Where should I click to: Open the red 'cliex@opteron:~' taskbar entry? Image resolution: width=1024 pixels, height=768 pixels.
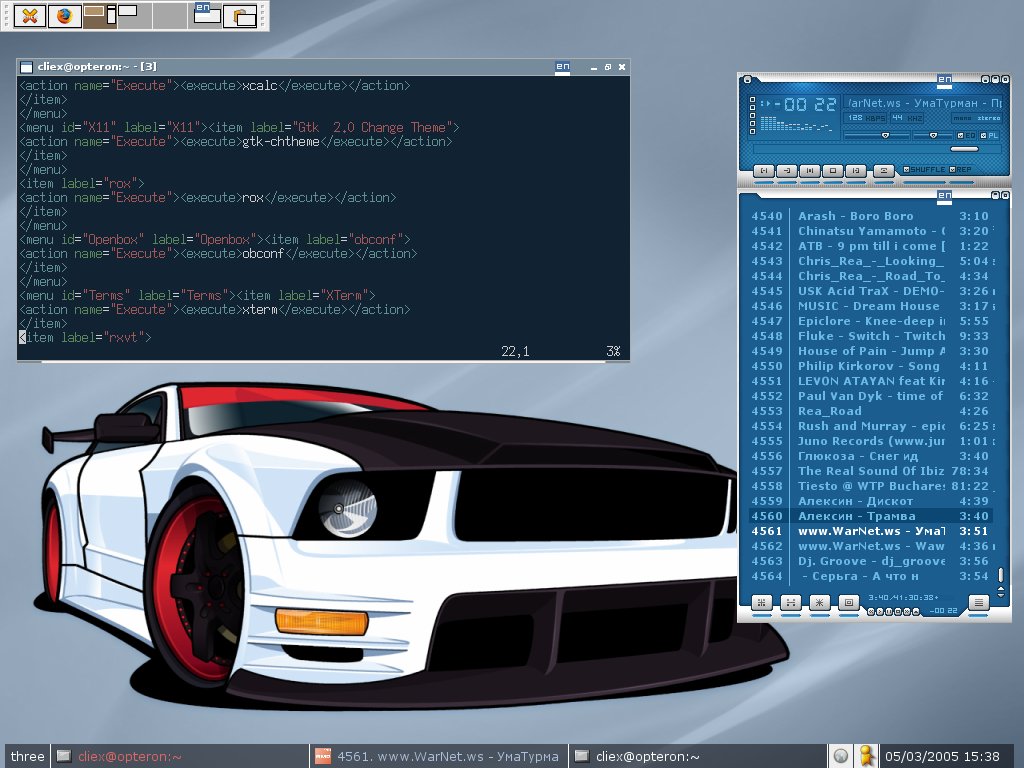click(x=179, y=756)
